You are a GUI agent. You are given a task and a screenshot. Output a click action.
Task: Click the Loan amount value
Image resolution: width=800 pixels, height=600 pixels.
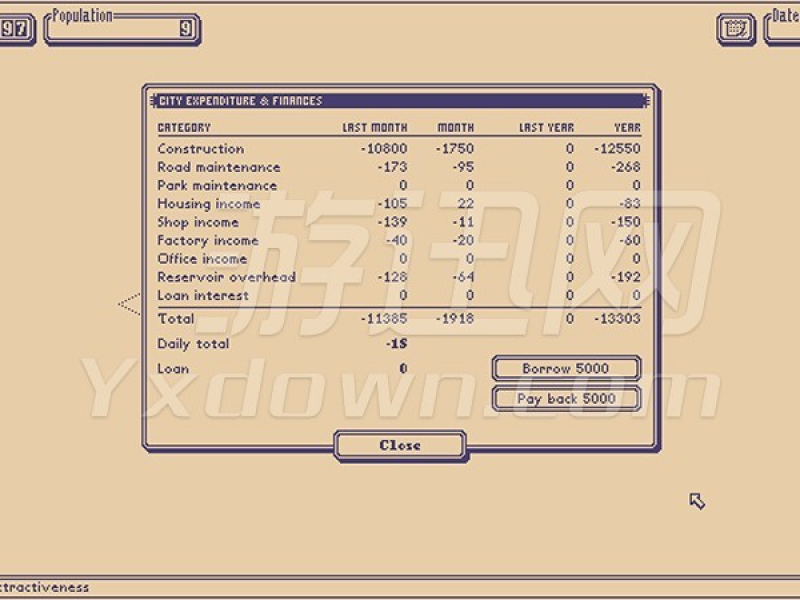click(403, 369)
